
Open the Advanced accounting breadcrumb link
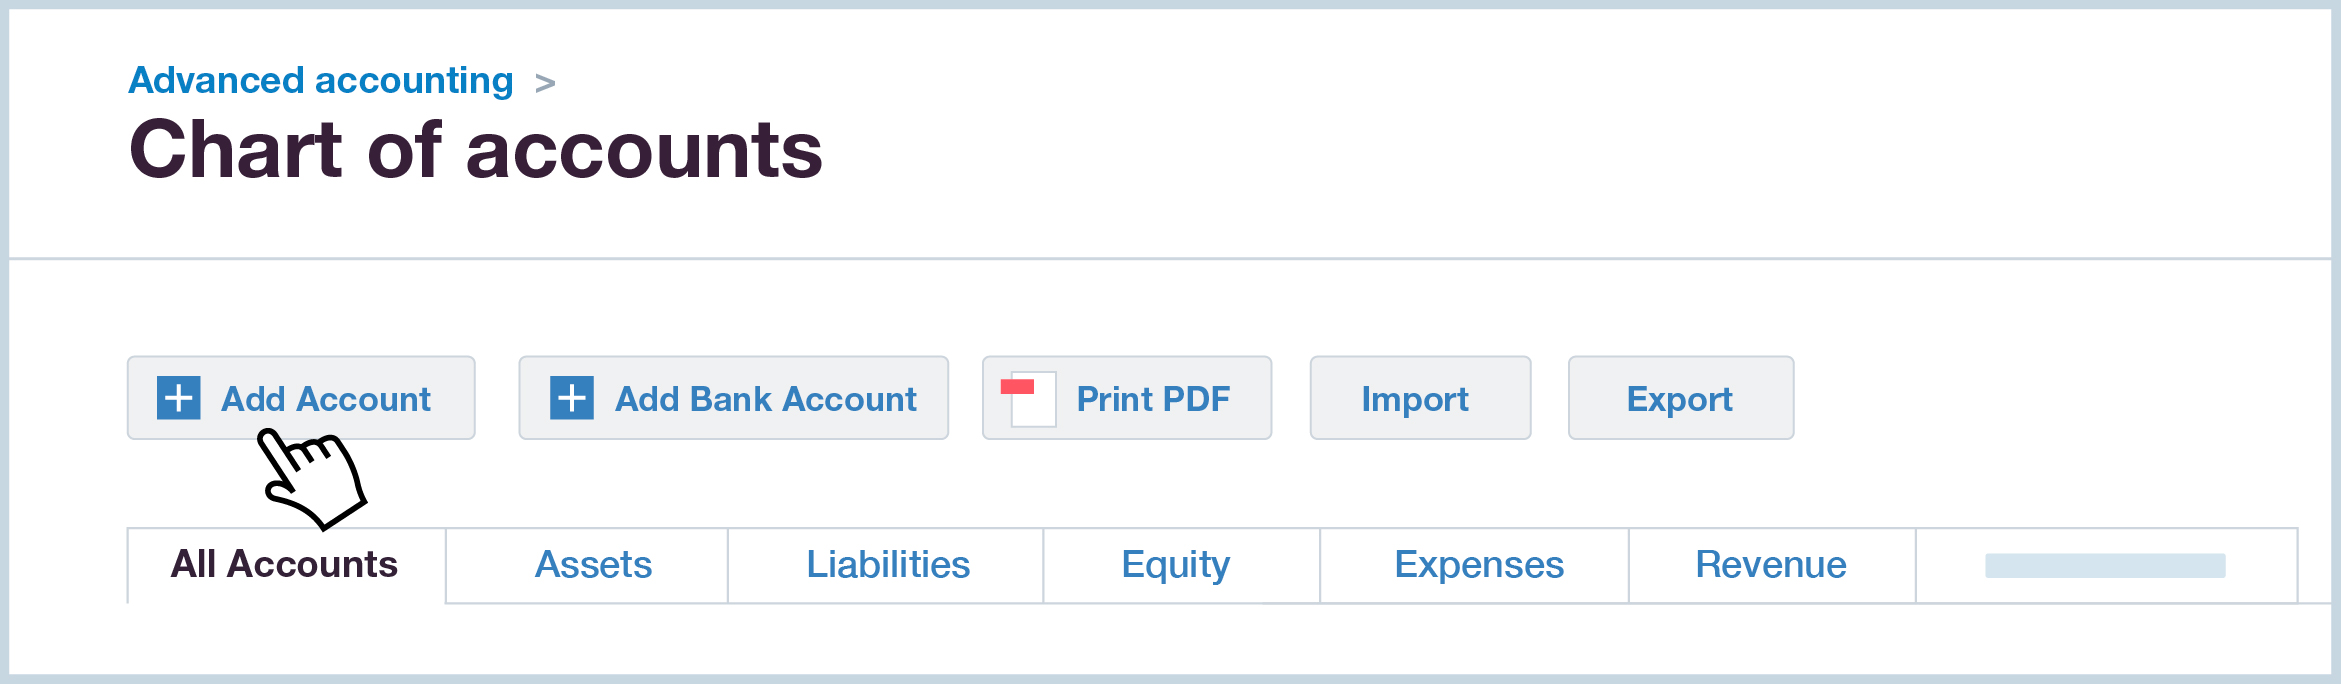point(320,80)
